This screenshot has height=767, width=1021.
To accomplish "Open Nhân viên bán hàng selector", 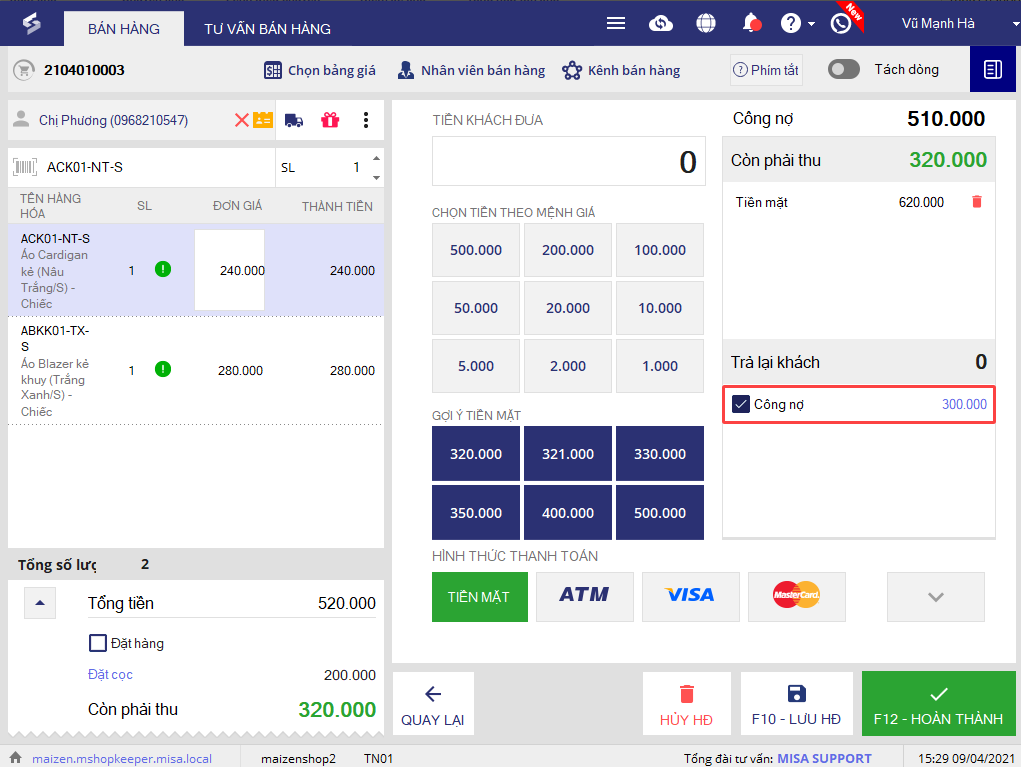I will click(x=471, y=70).
